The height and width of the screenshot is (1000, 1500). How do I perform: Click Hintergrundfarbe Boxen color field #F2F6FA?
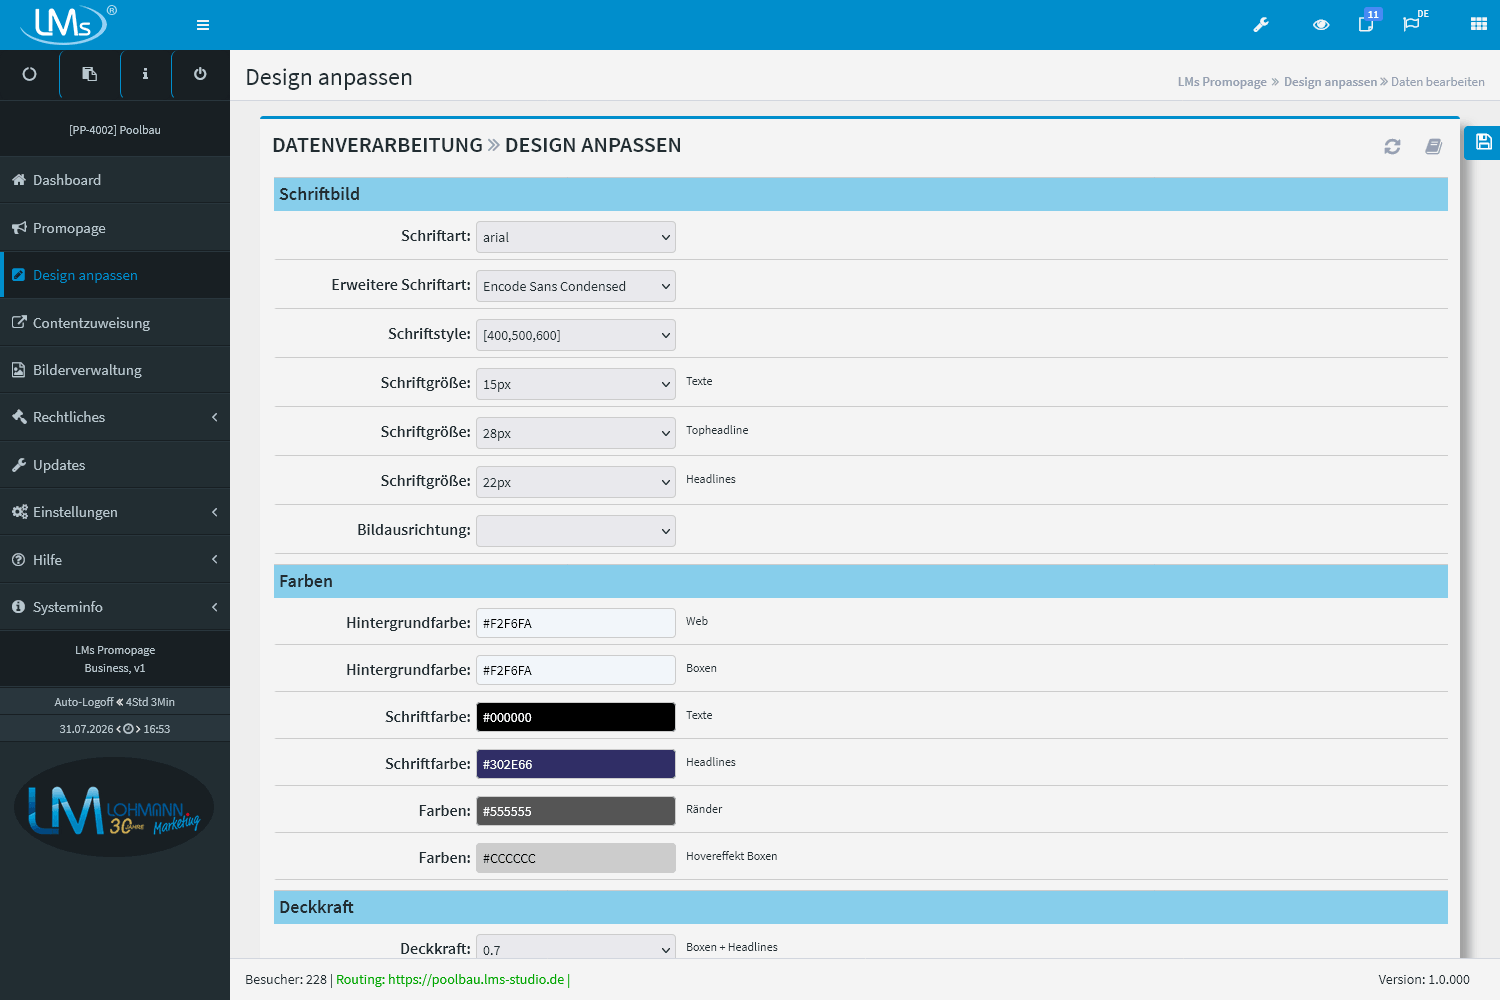pos(576,670)
